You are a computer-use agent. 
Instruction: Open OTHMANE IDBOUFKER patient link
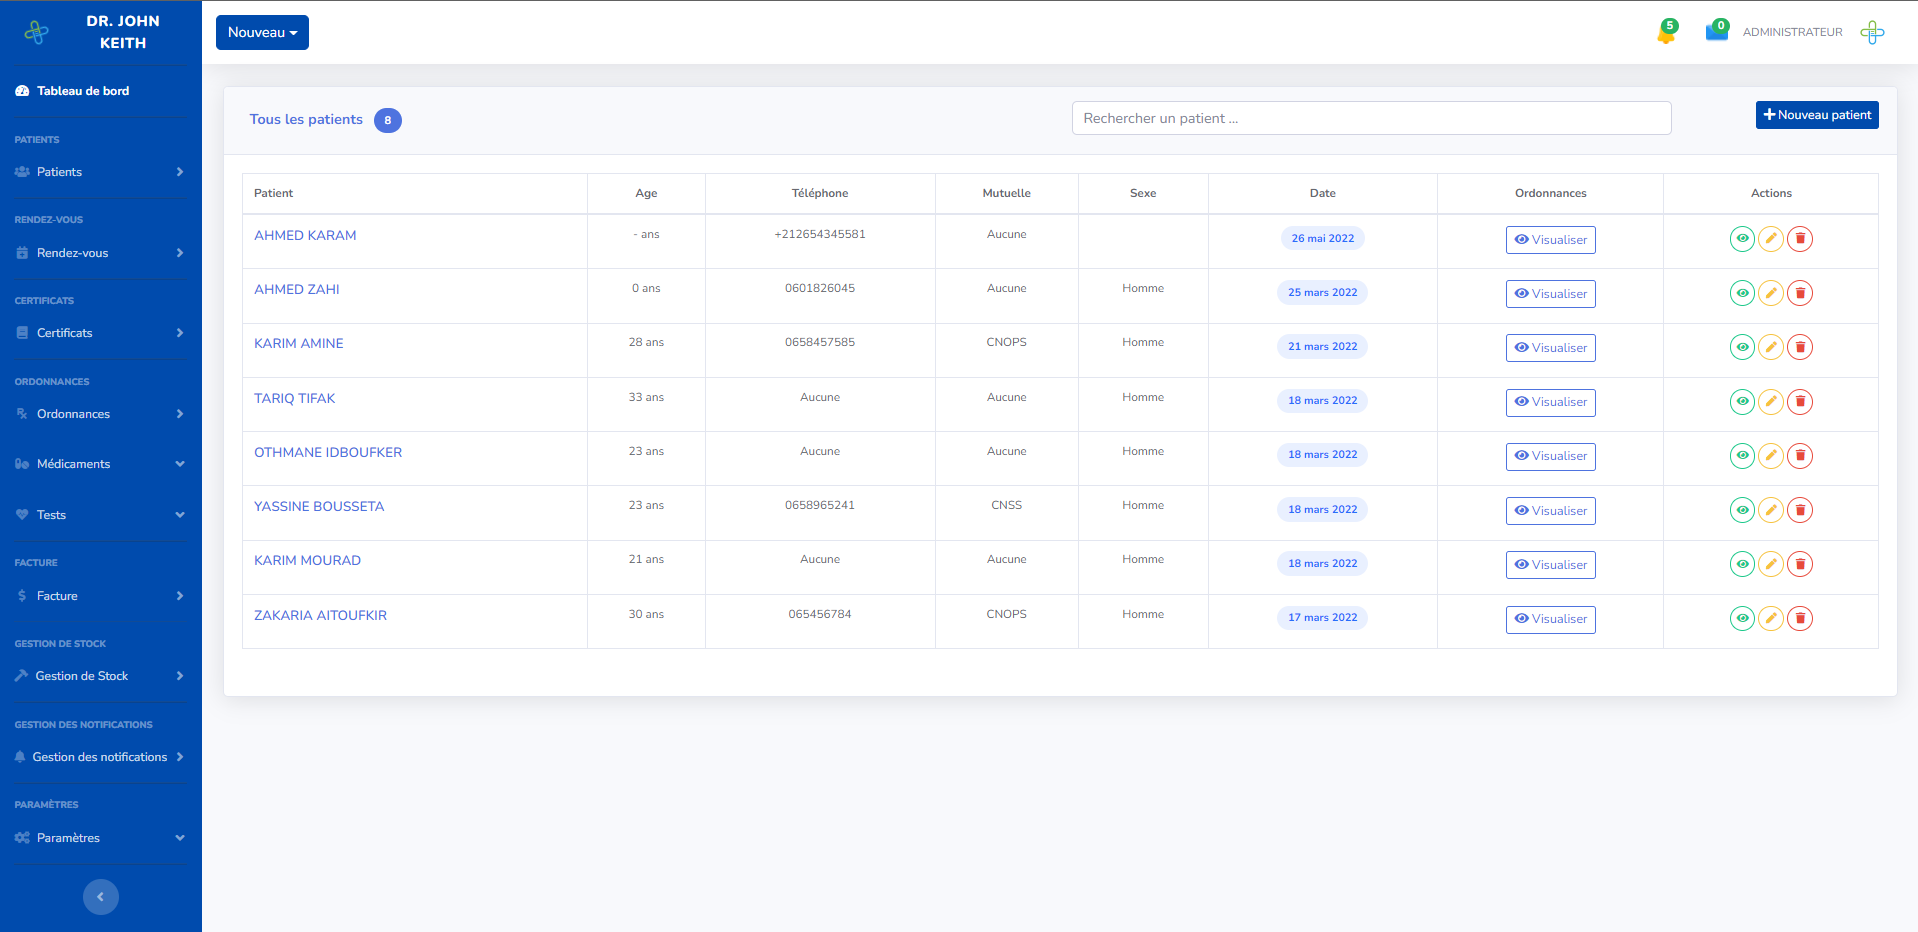[x=328, y=452]
